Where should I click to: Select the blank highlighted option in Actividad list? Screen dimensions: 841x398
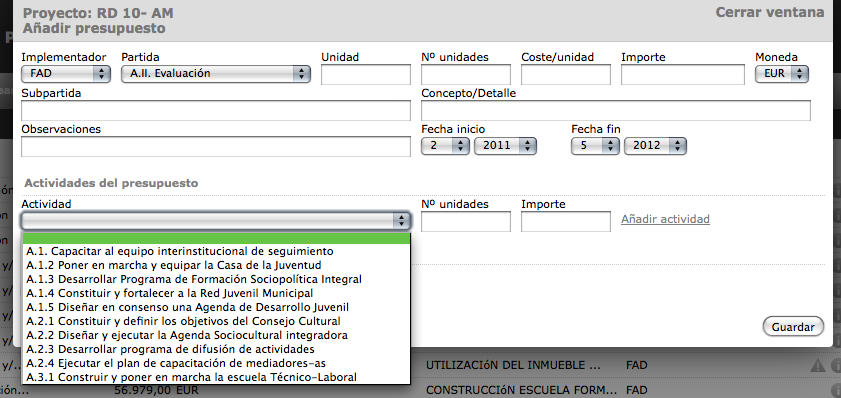coord(216,239)
